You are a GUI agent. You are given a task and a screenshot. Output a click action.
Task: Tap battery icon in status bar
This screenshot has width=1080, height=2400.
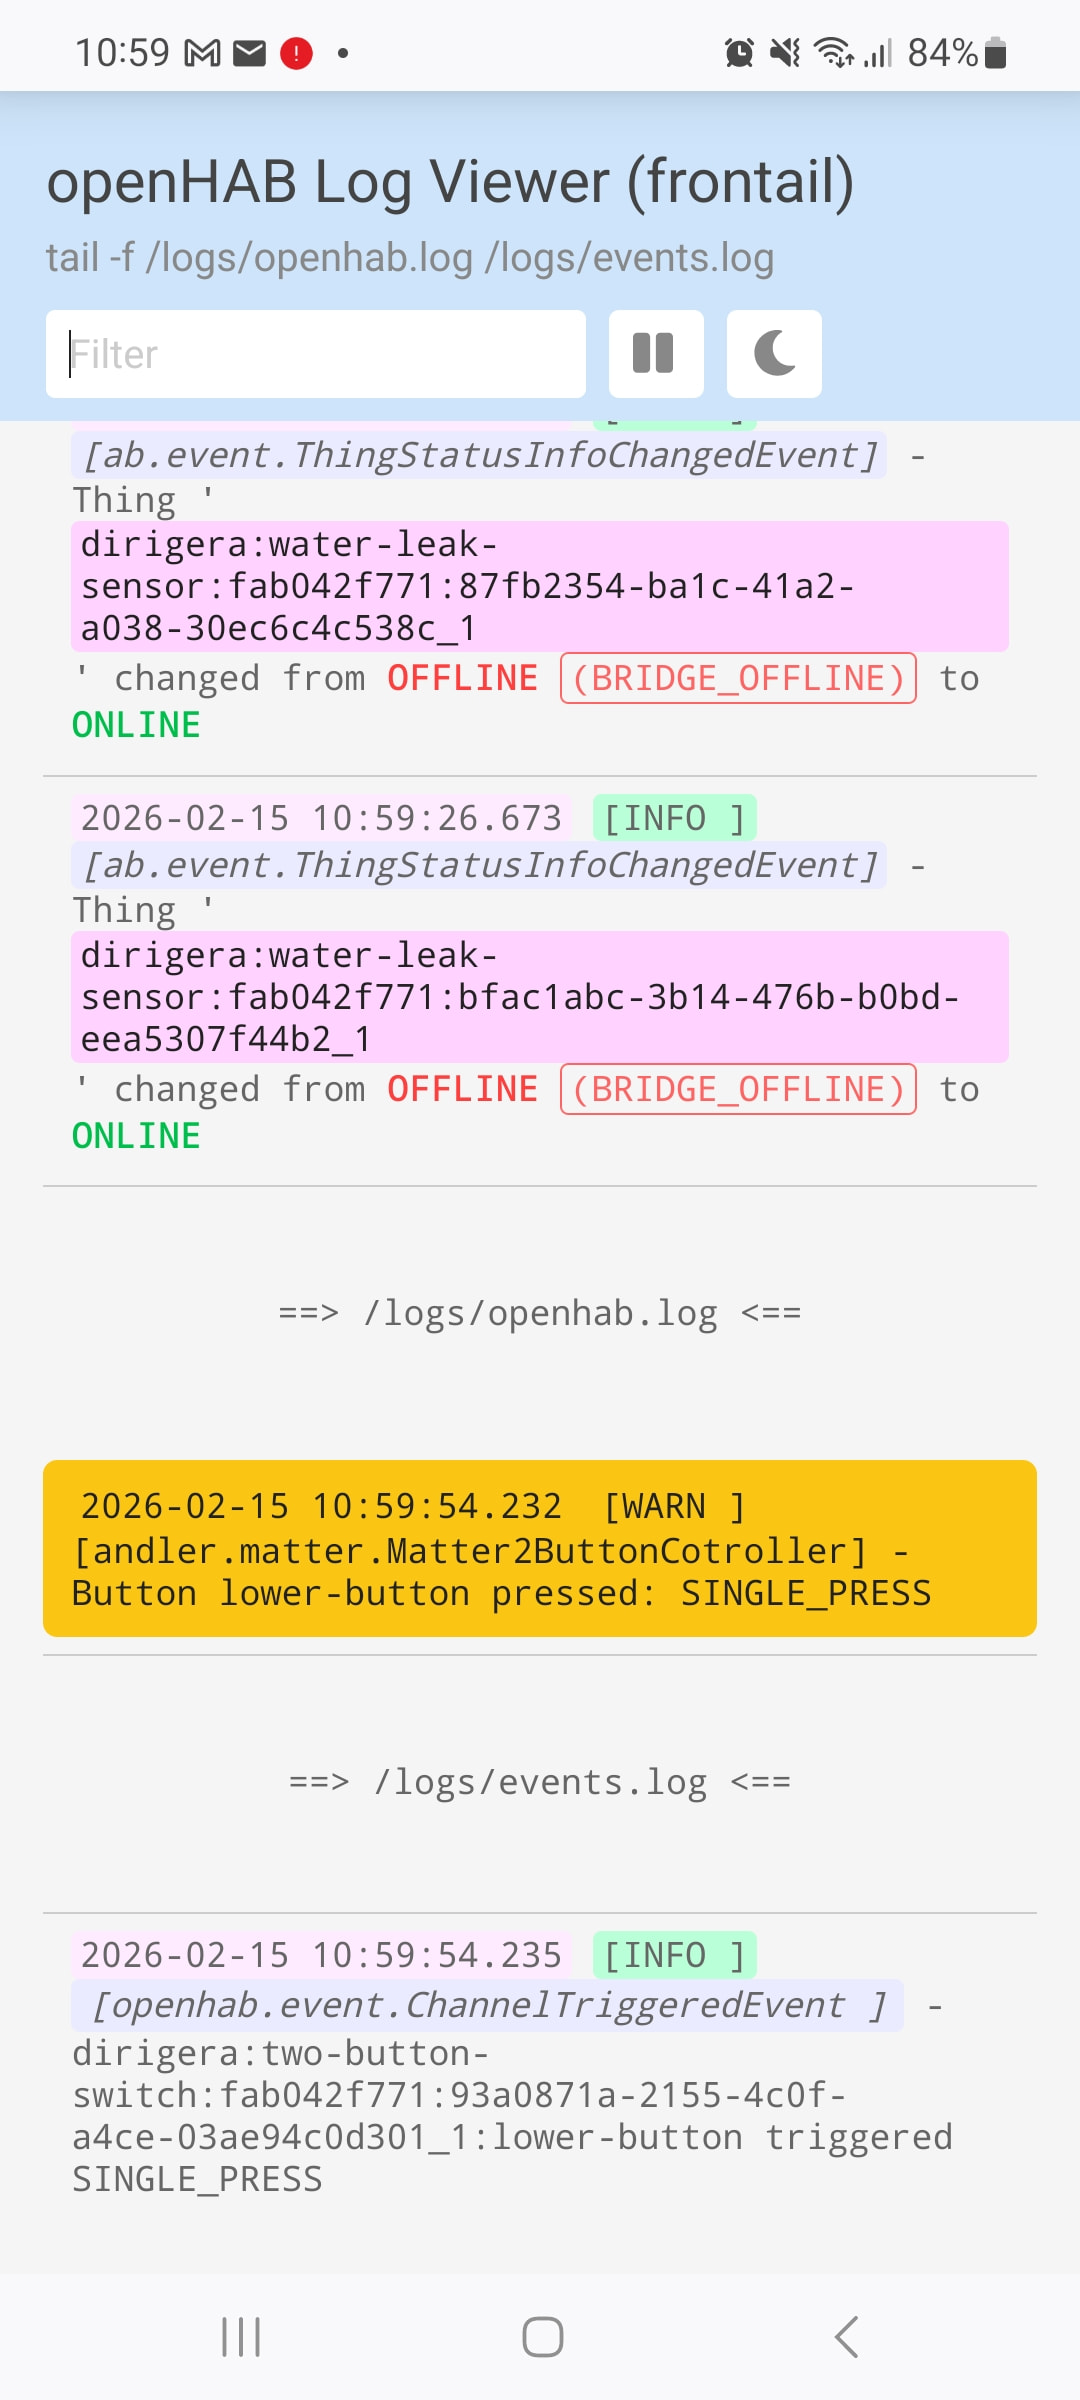point(995,52)
